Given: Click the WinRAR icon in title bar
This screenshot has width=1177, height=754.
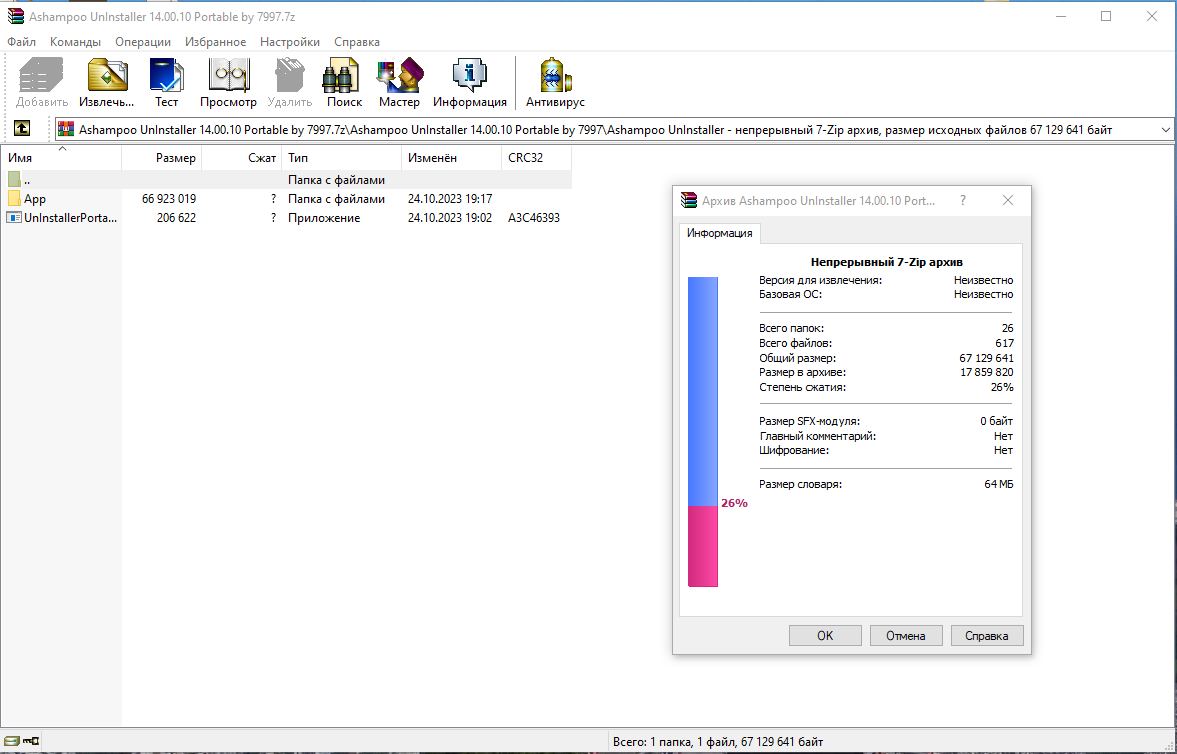Looking at the screenshot, I should pyautogui.click(x=15, y=17).
